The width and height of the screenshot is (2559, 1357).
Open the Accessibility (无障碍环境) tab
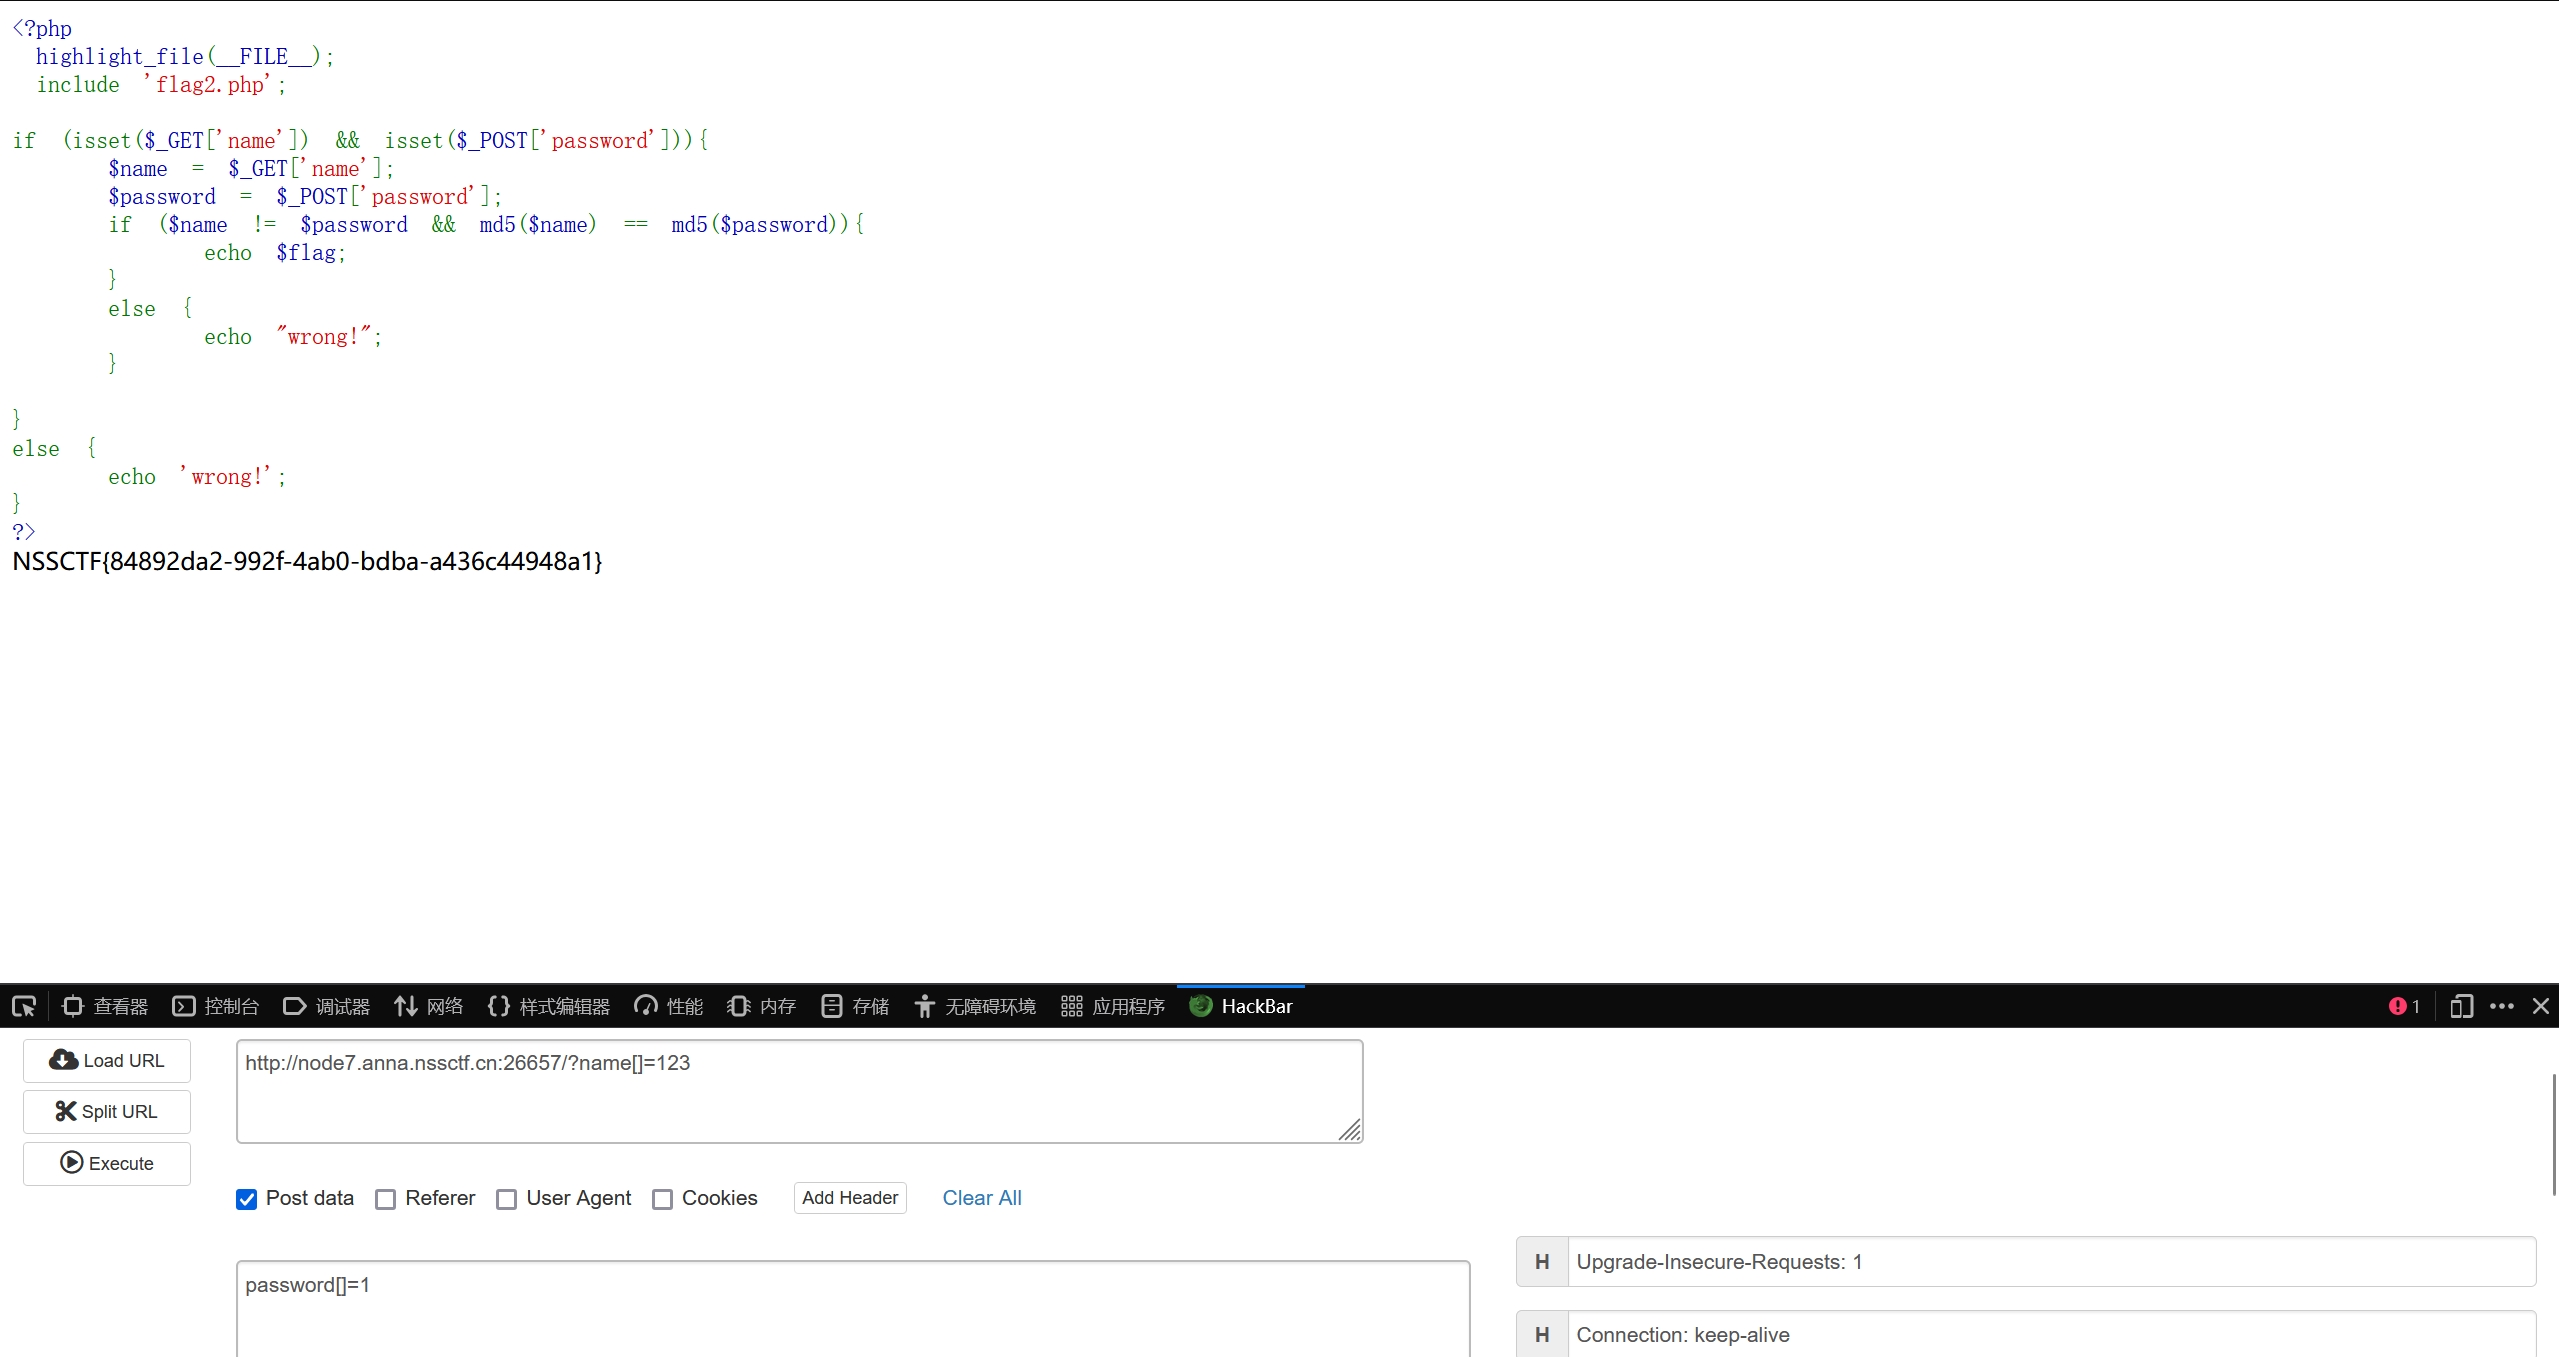click(975, 1006)
